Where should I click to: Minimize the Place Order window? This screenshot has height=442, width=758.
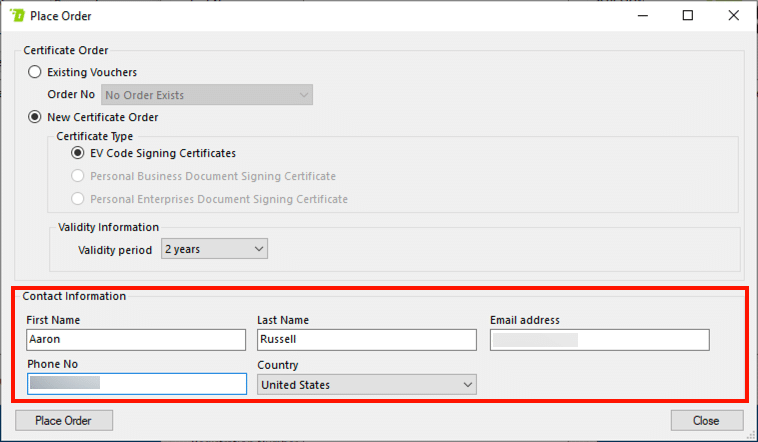point(641,16)
